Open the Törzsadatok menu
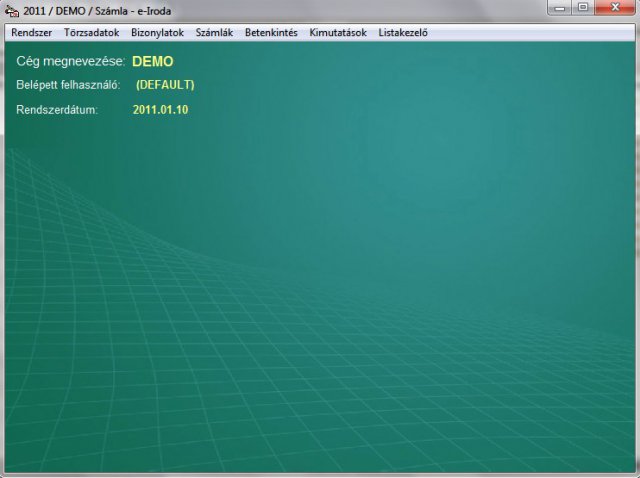 pos(92,32)
